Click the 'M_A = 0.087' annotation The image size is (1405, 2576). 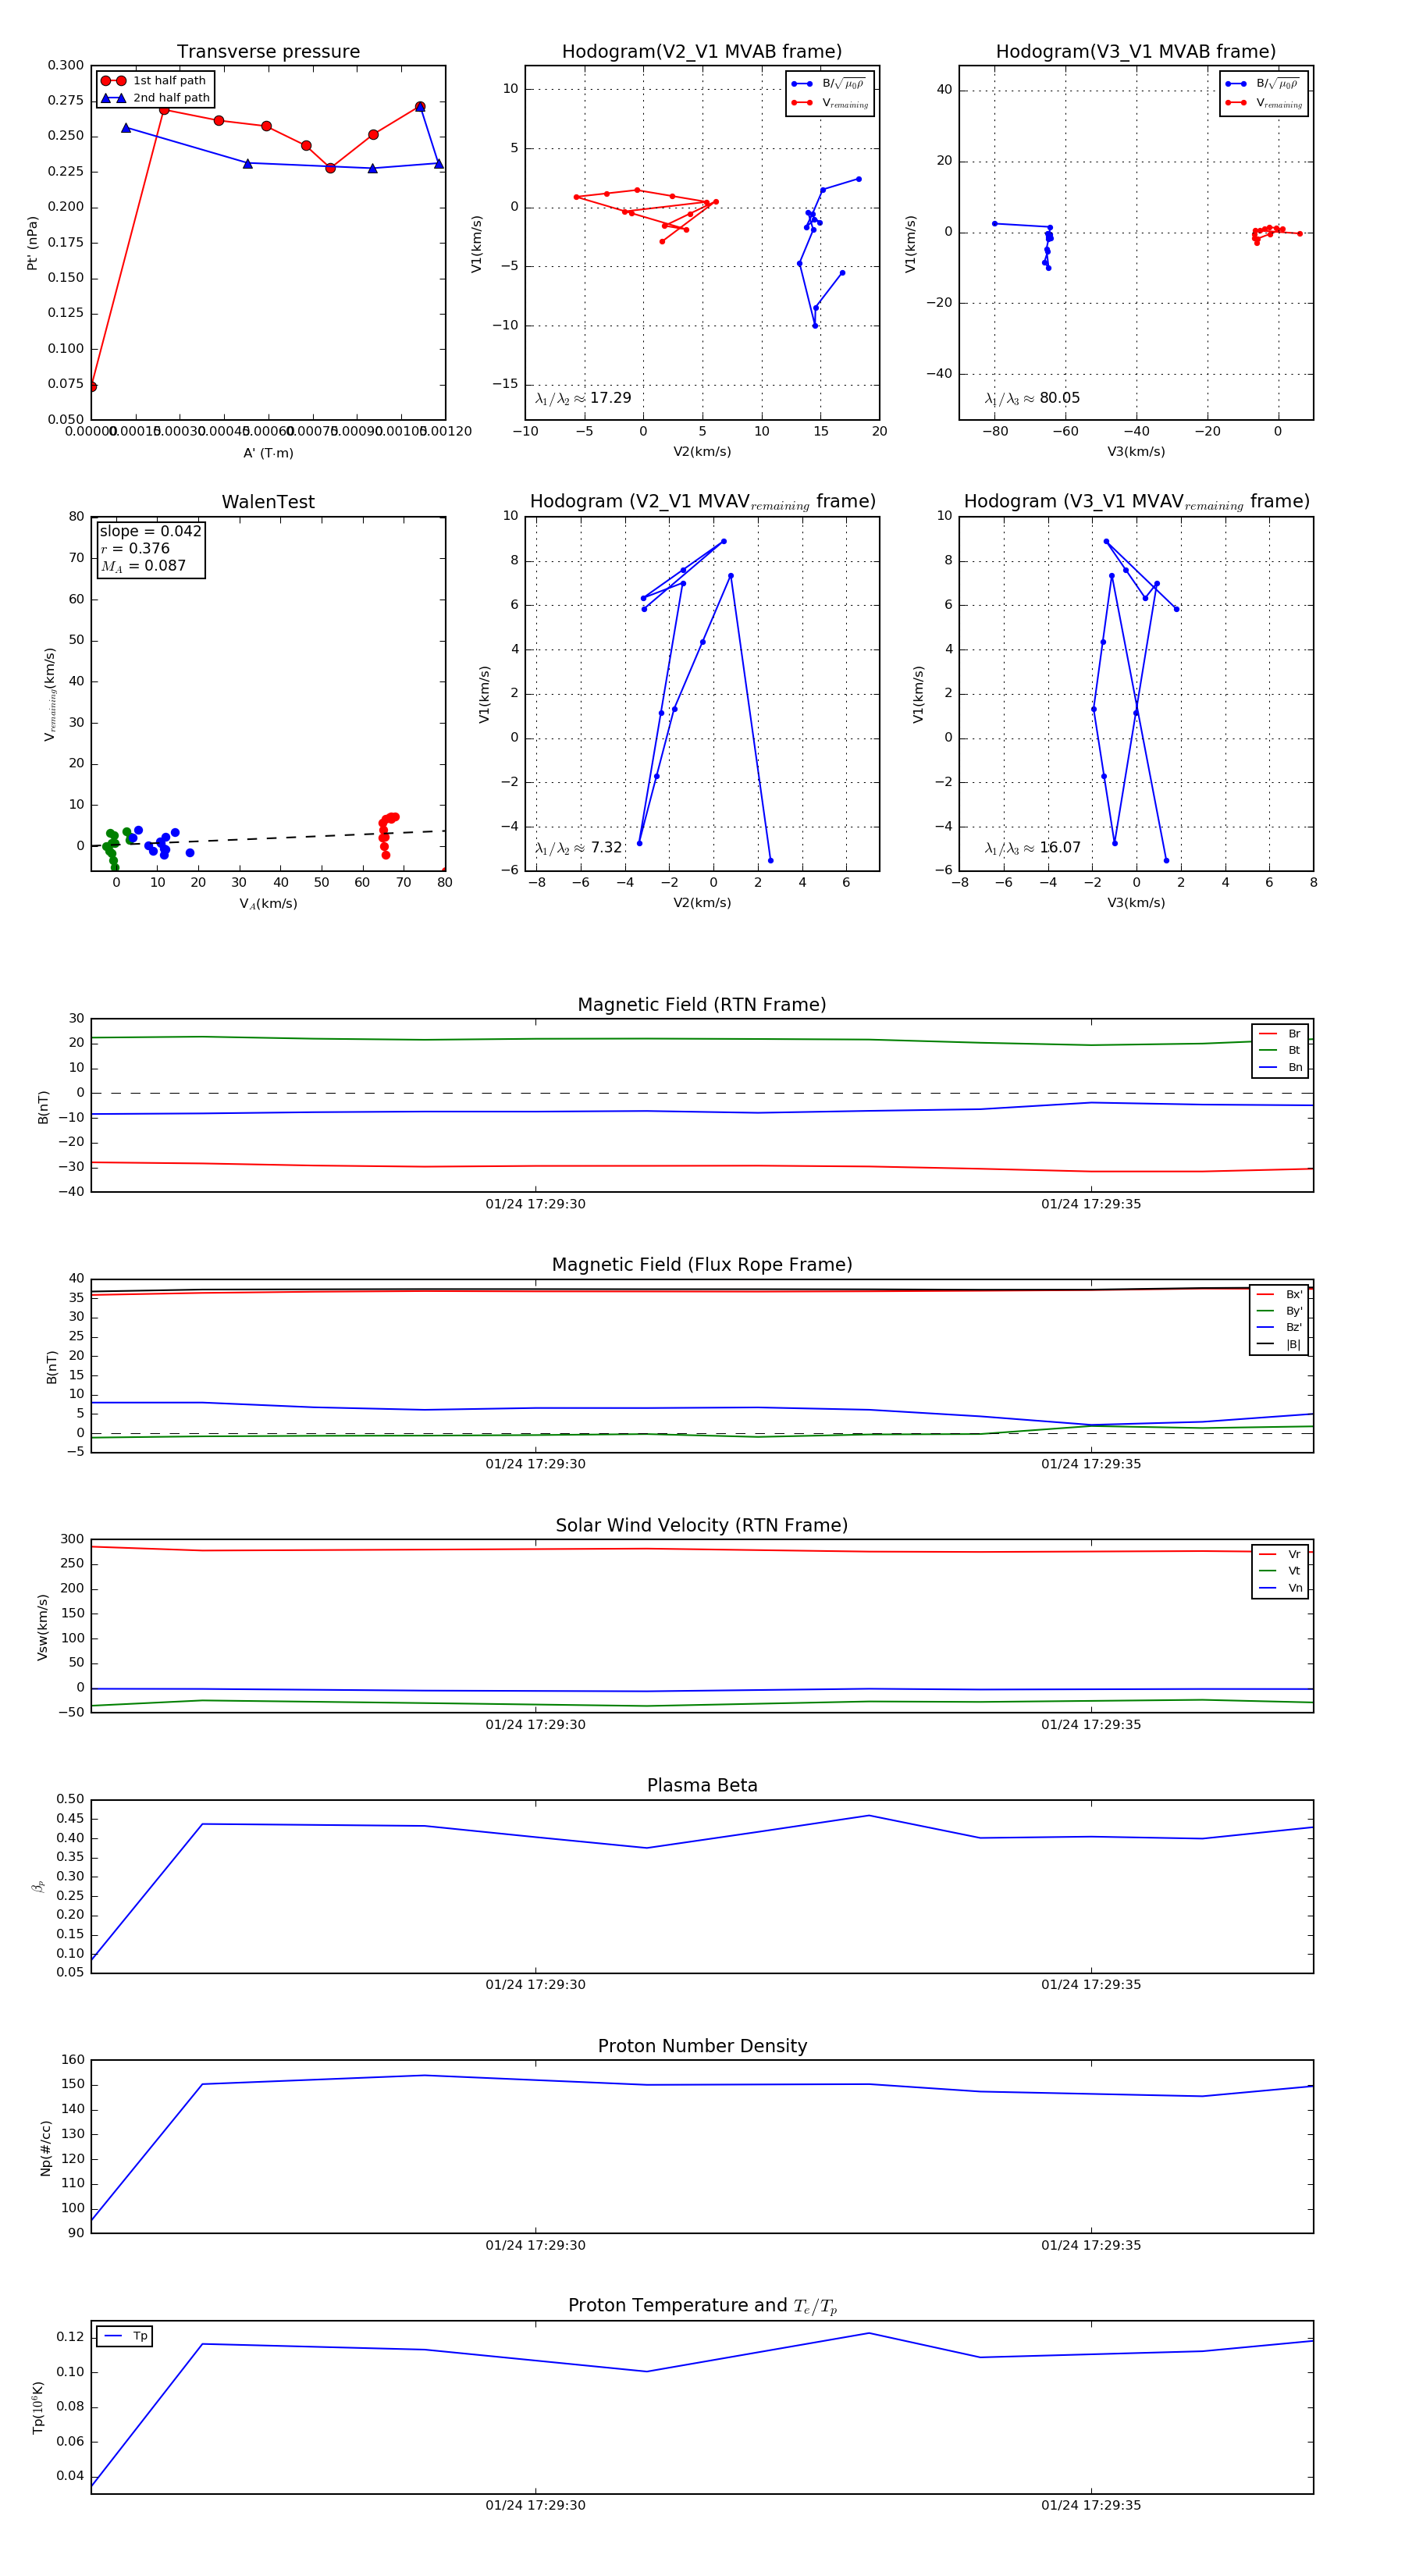[143, 566]
